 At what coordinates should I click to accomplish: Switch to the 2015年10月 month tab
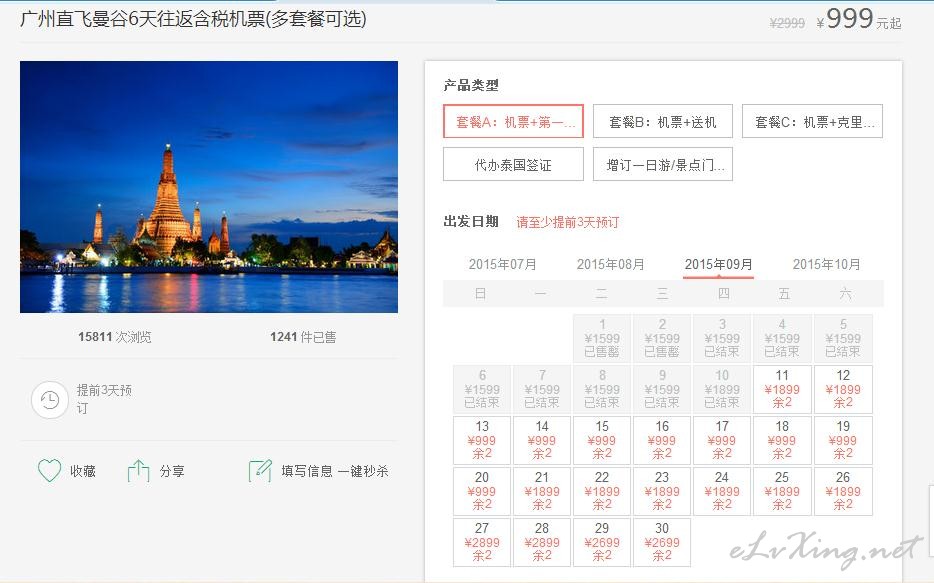point(826,264)
